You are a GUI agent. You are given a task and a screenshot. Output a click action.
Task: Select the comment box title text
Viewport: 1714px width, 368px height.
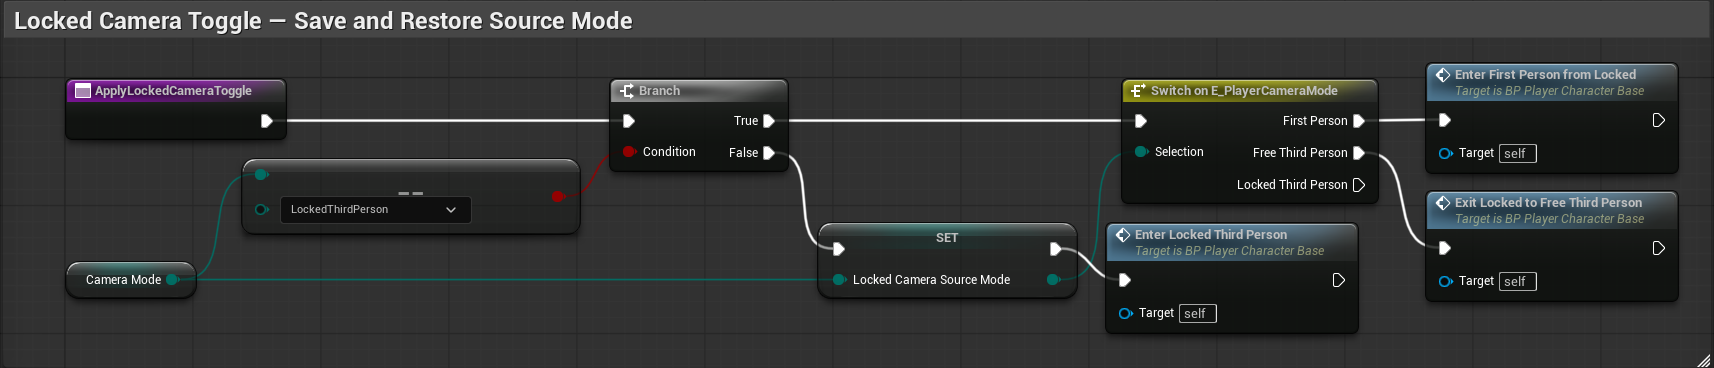tap(323, 21)
